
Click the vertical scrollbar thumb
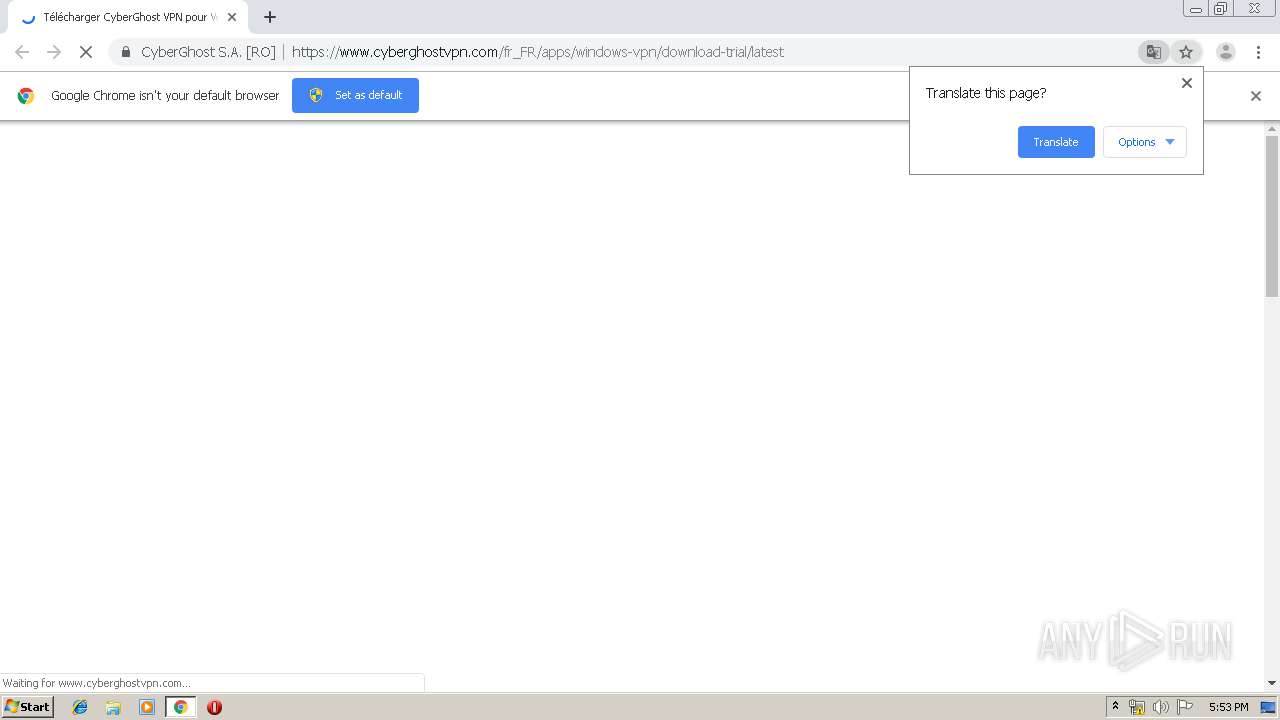point(1272,215)
